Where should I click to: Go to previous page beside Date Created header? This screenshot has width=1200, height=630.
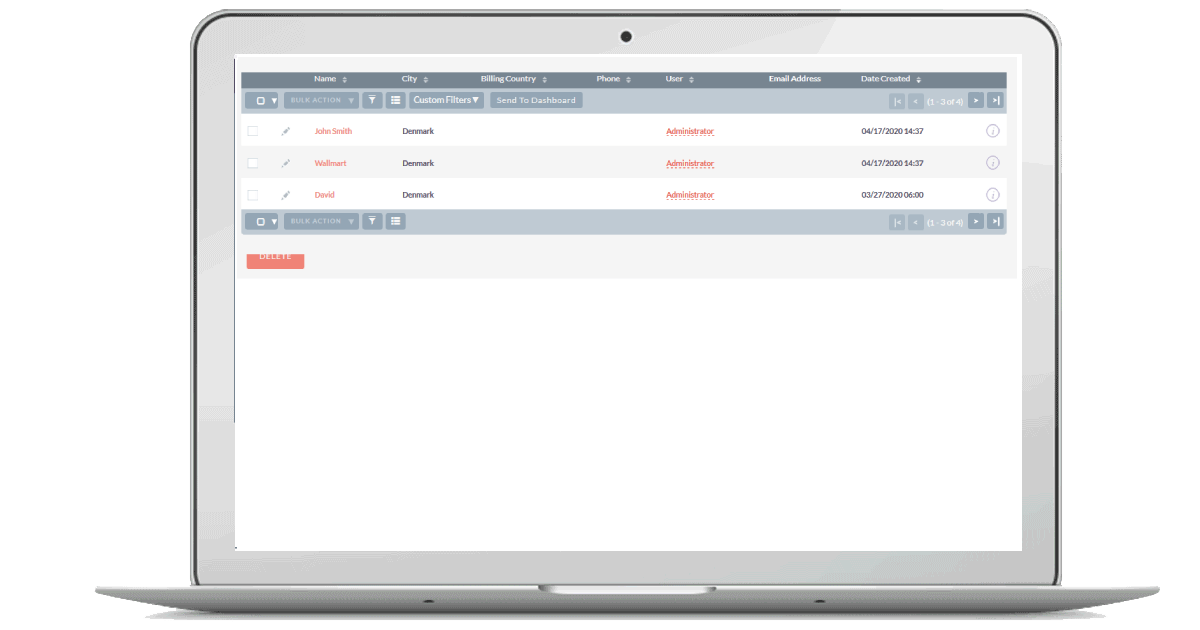(916, 101)
